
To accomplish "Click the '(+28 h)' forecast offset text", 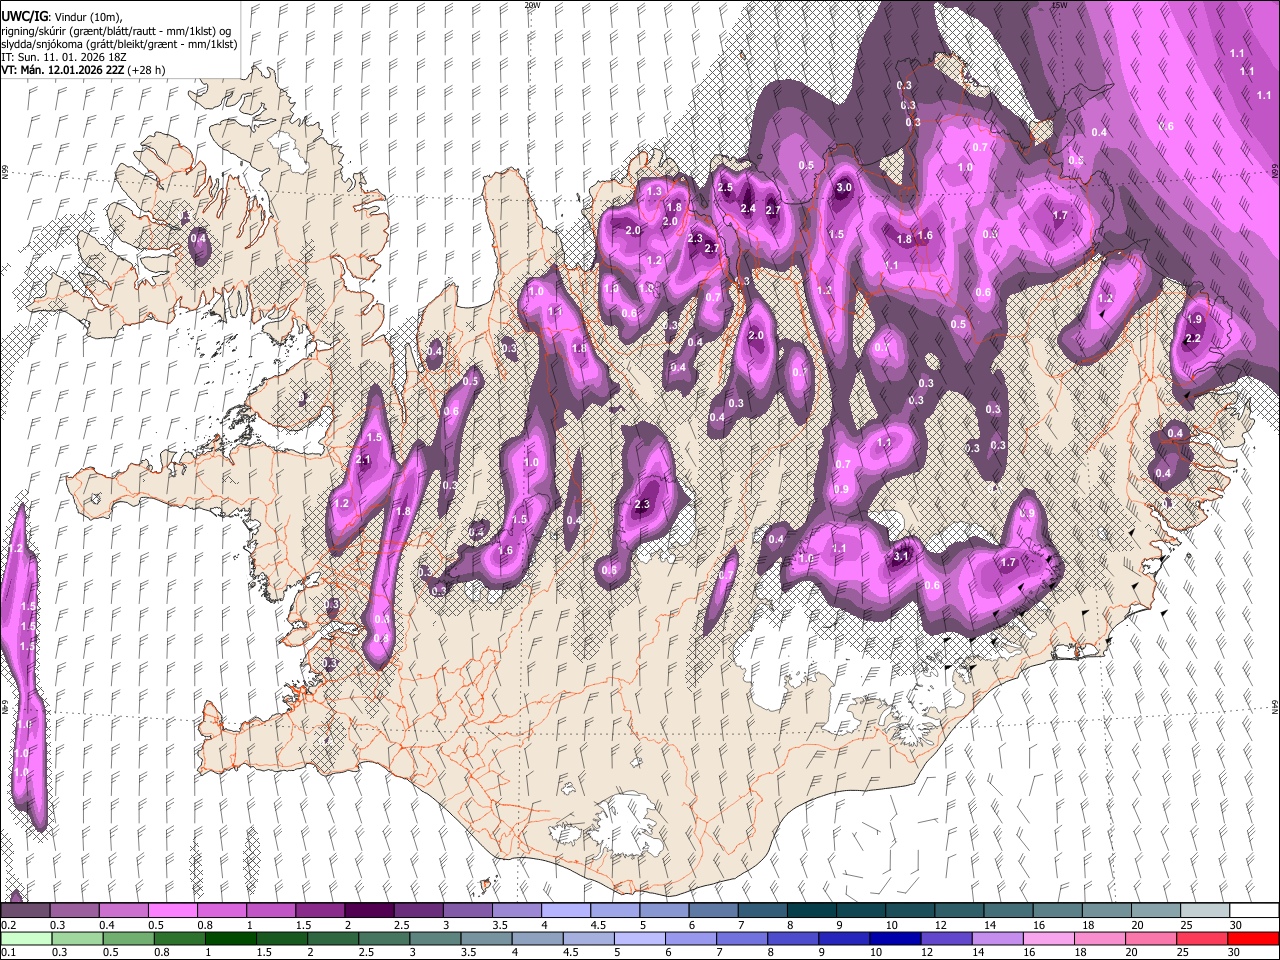I will [x=146, y=70].
